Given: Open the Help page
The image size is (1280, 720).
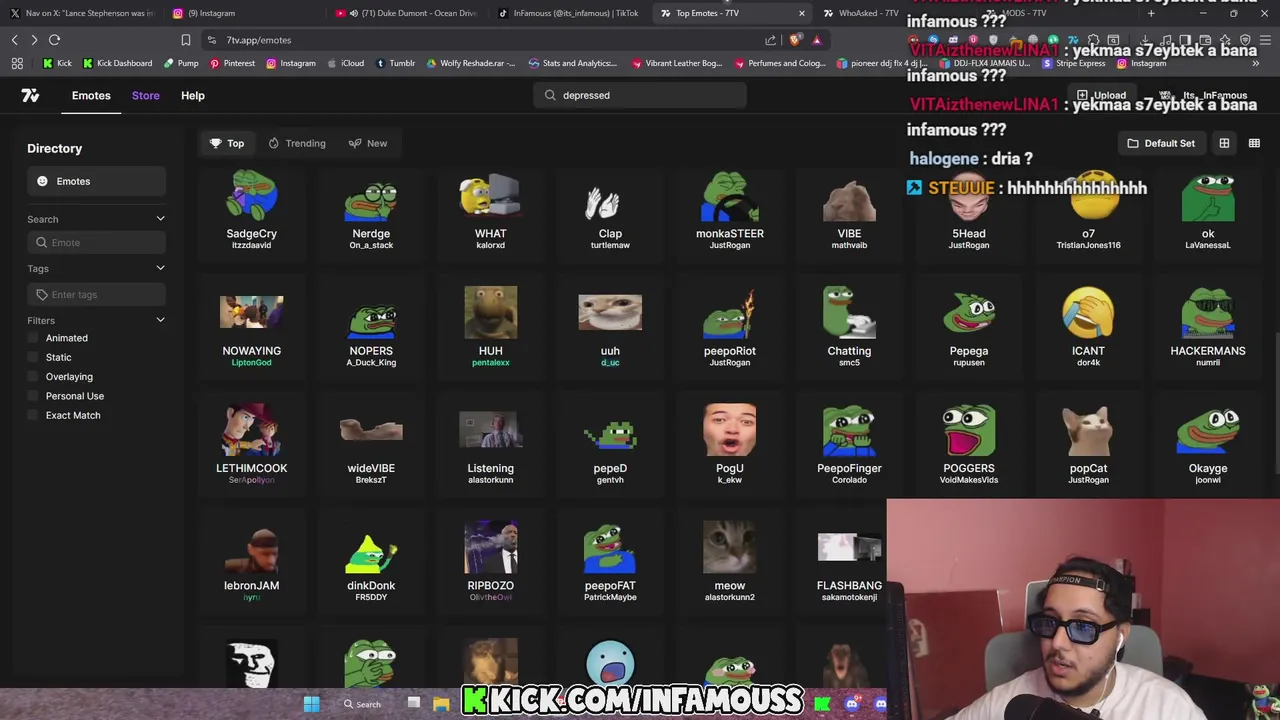Looking at the screenshot, I should point(193,95).
